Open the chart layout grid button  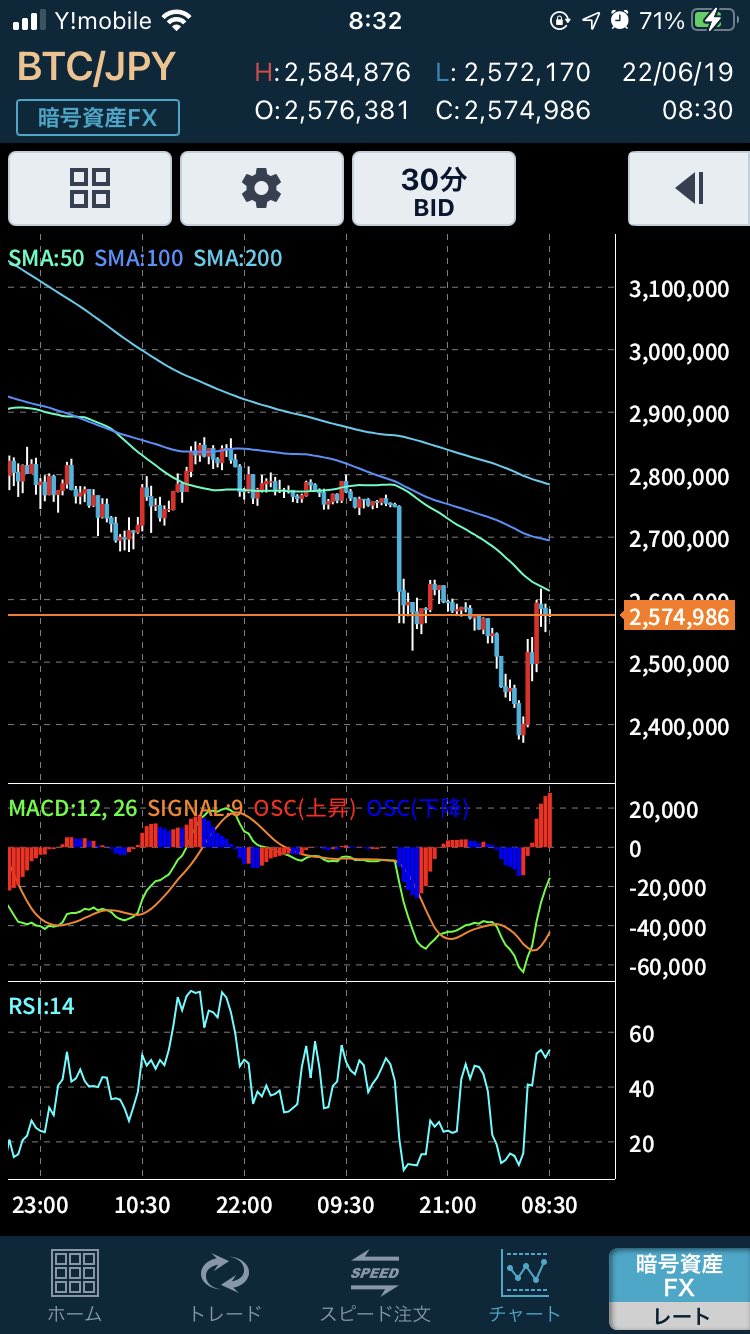[x=90, y=189]
